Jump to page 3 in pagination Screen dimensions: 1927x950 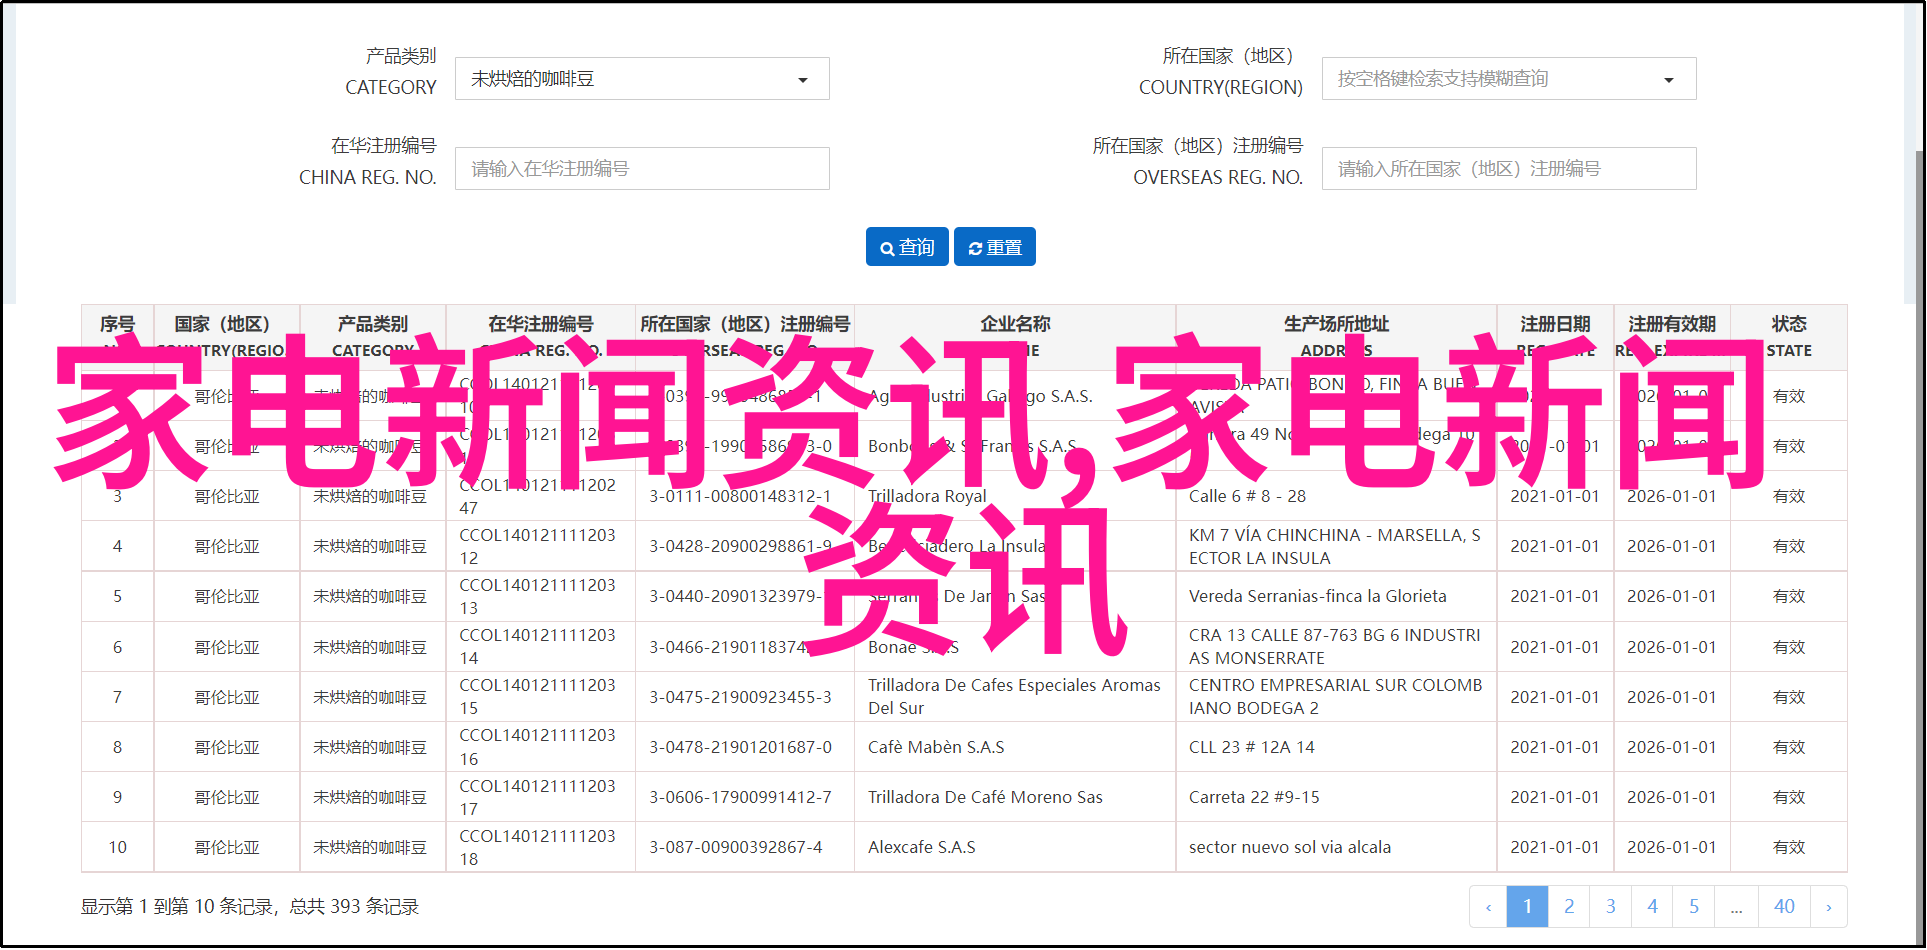(1610, 907)
